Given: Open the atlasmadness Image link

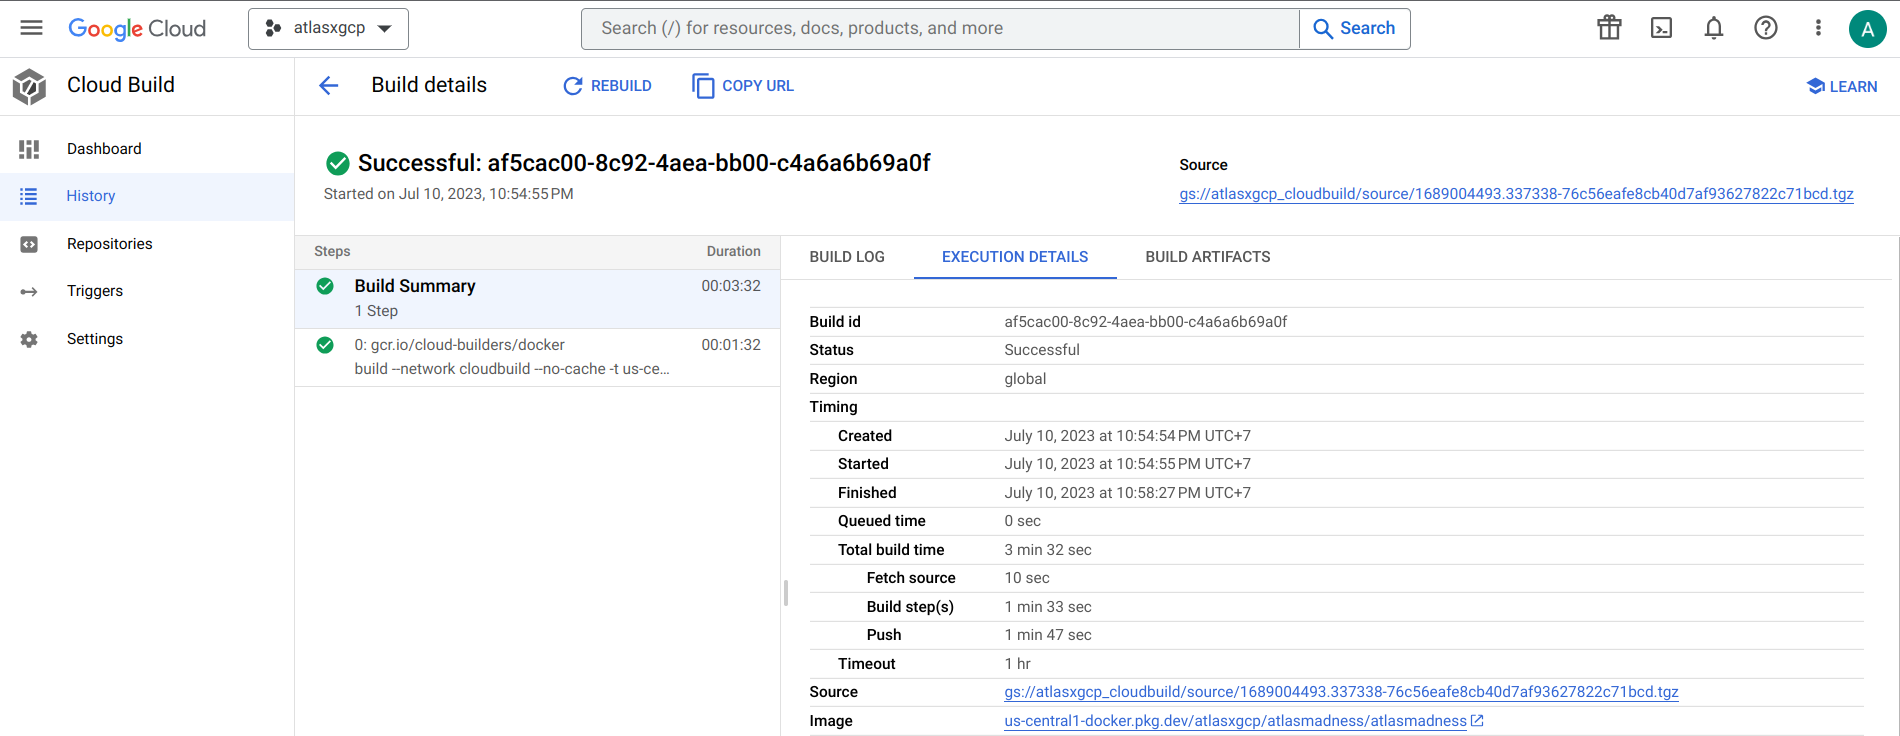Looking at the screenshot, I should coord(1235,721).
